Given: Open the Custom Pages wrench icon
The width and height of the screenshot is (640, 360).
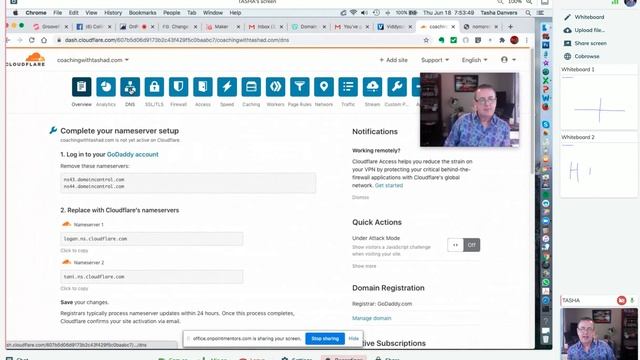Looking at the screenshot, I should point(397,87).
